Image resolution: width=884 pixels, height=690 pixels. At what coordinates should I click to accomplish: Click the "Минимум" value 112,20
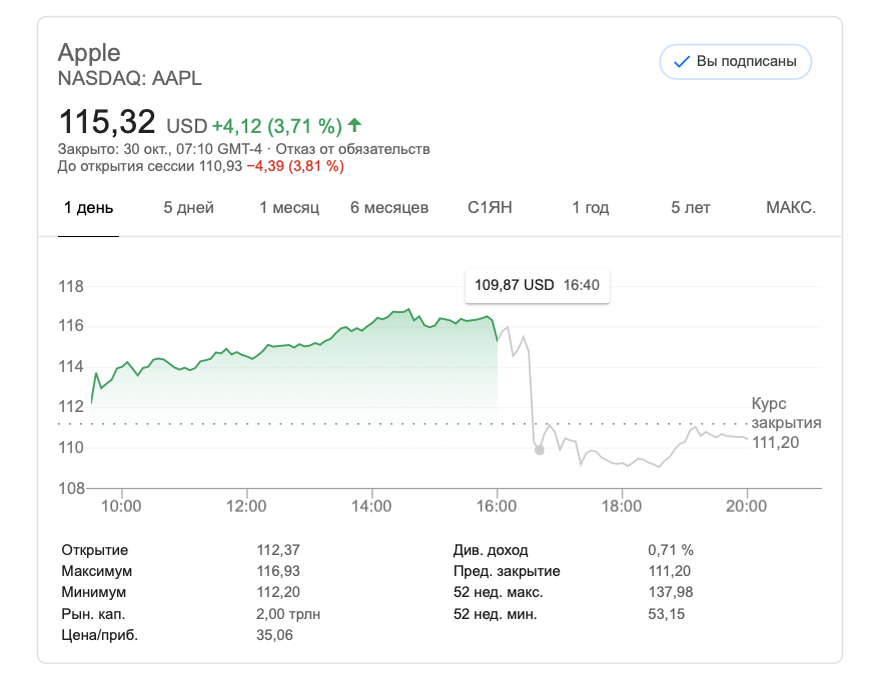tap(279, 592)
